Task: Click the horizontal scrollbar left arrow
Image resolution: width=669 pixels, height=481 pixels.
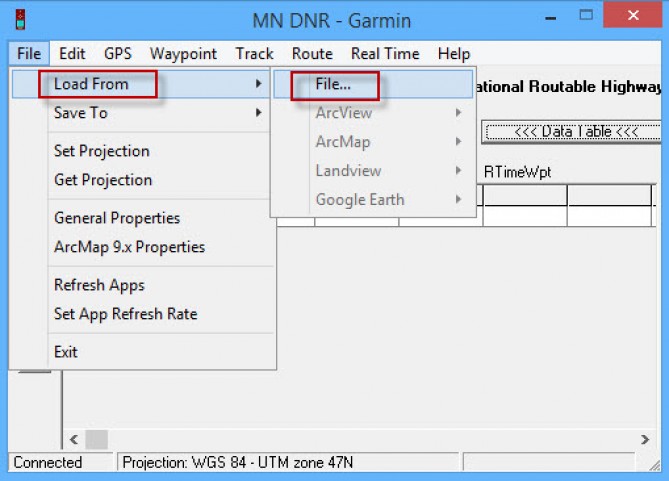Action: pos(74,439)
